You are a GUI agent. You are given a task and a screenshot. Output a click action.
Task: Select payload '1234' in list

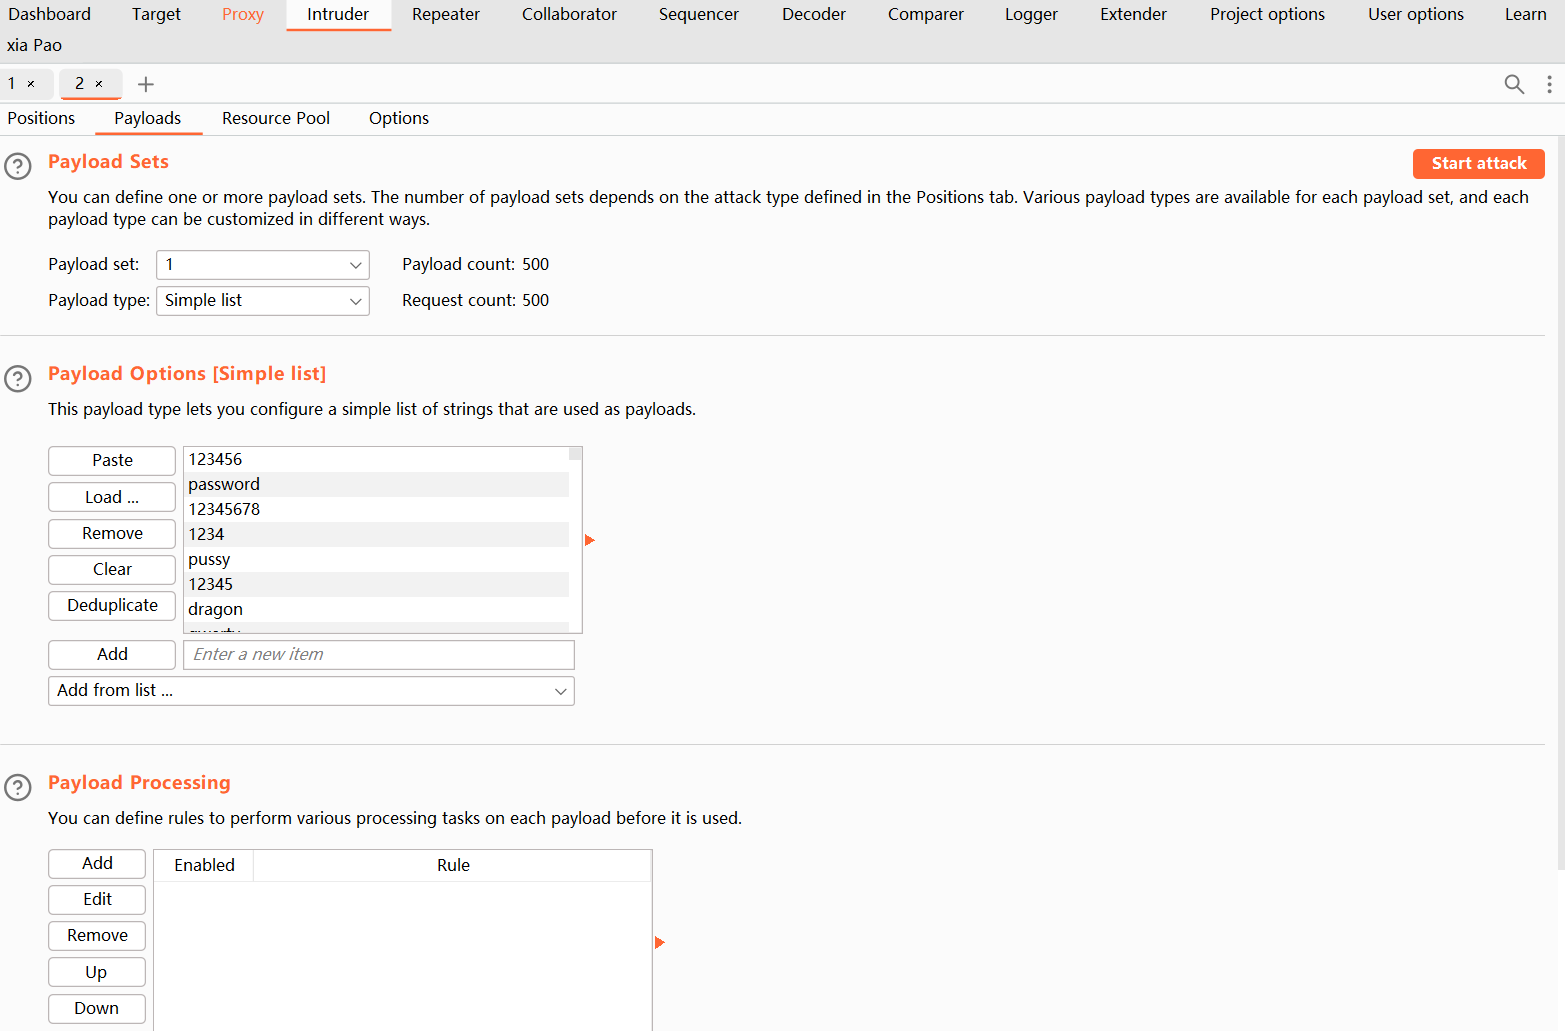tap(376, 534)
